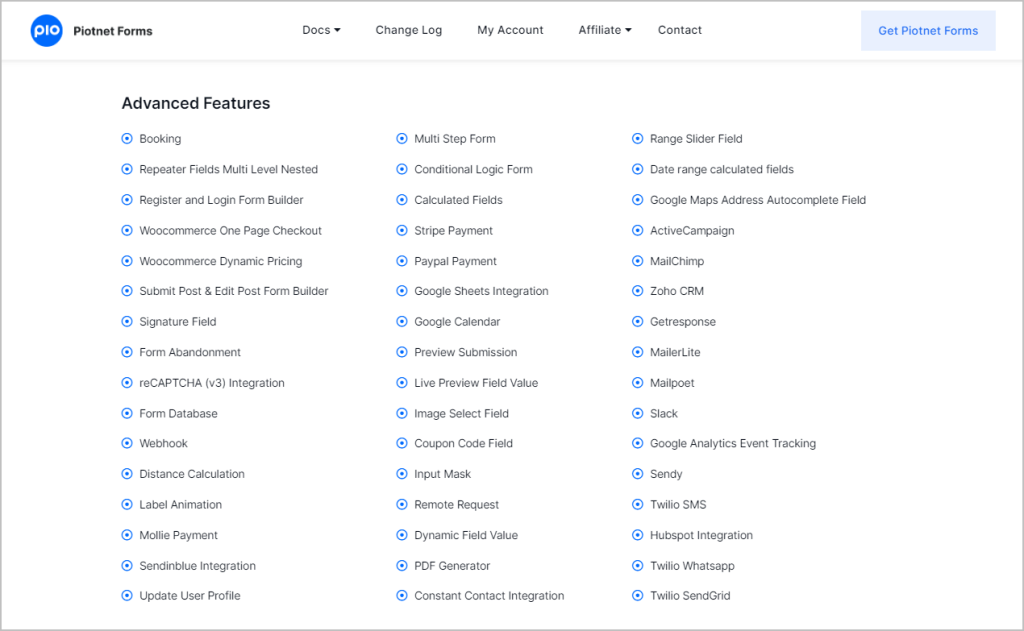Open the Constant Contact Integration link
This screenshot has height=631, width=1024.
[489, 596]
